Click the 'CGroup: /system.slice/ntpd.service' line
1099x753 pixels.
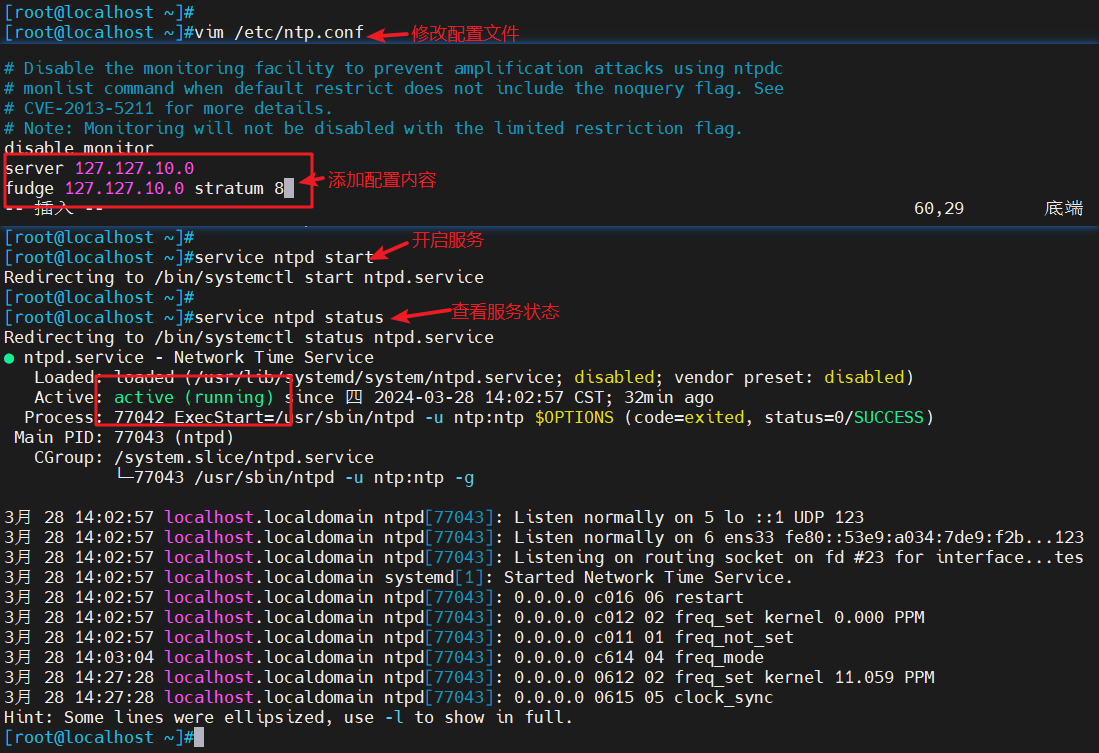click(x=204, y=457)
